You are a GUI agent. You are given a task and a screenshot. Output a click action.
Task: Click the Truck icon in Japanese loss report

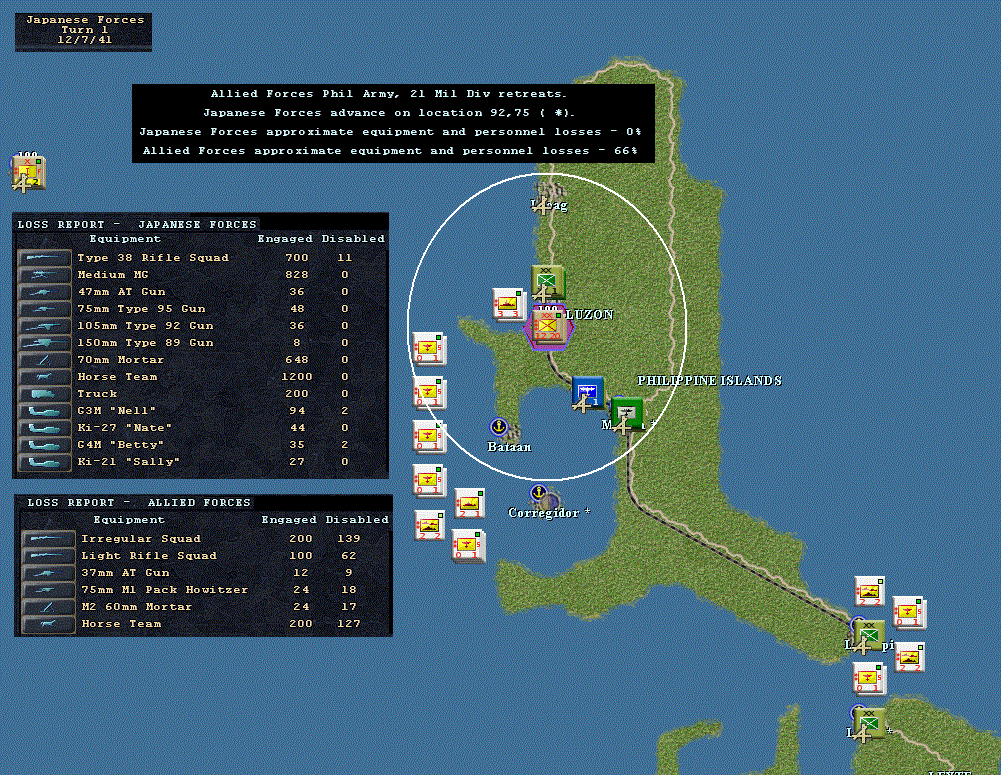click(x=45, y=394)
